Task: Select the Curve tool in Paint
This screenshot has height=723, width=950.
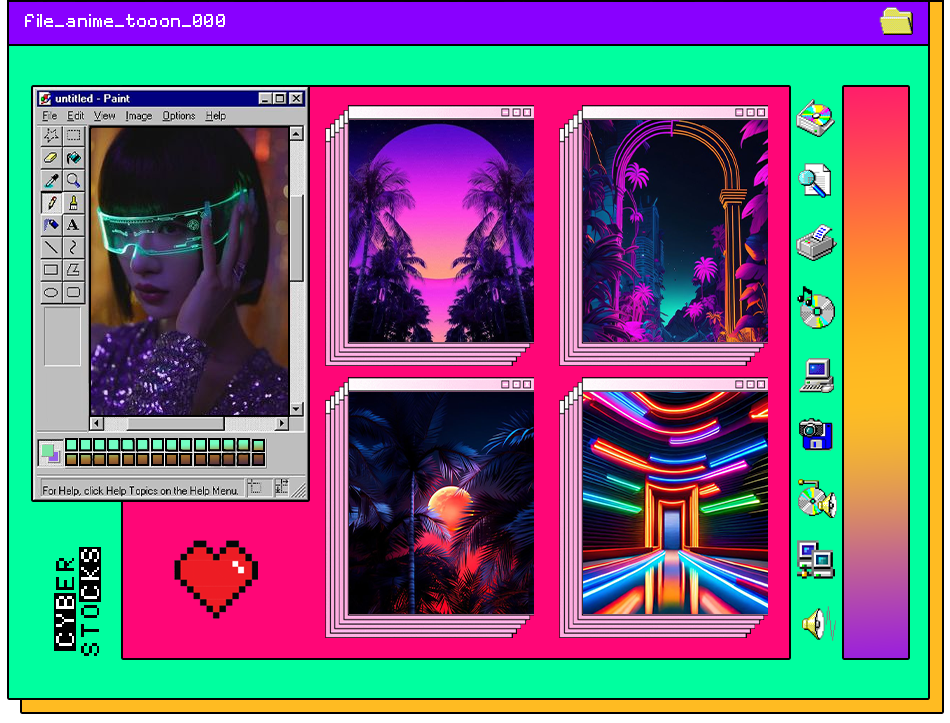Action: coord(73,247)
